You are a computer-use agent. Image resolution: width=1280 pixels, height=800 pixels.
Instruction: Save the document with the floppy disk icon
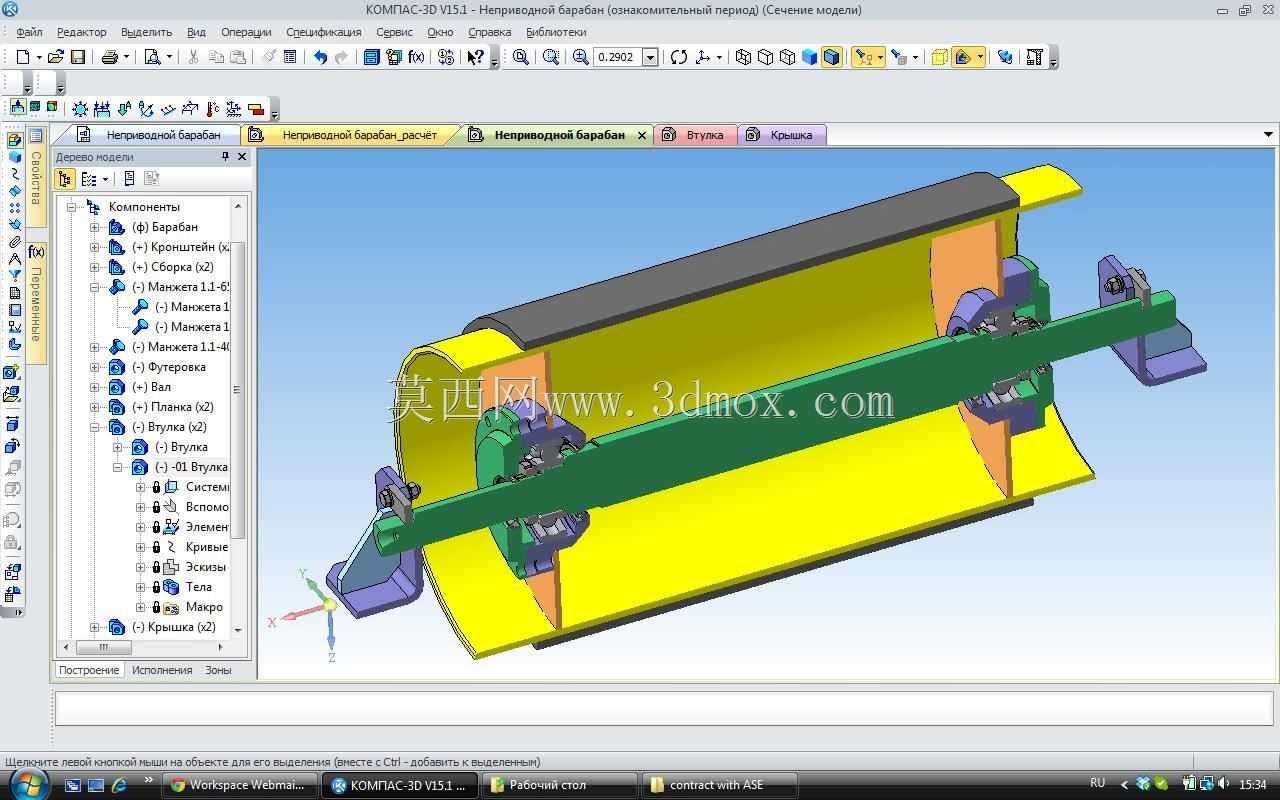point(78,57)
